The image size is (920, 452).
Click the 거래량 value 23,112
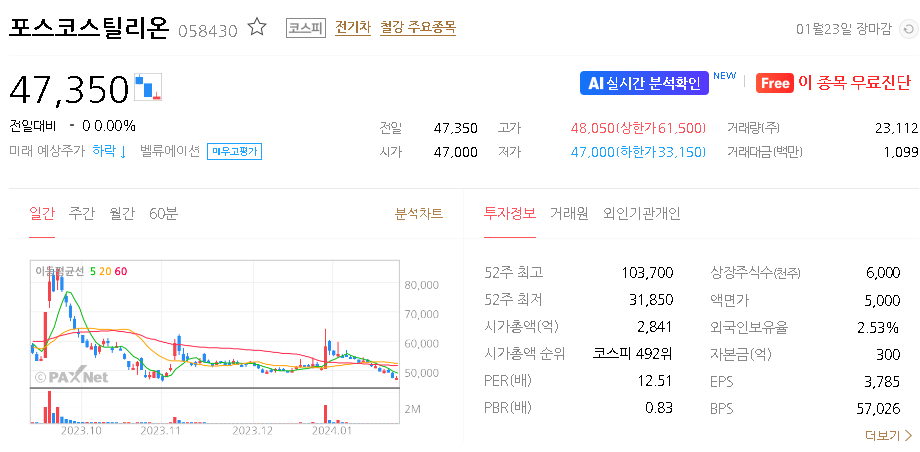[896, 128]
